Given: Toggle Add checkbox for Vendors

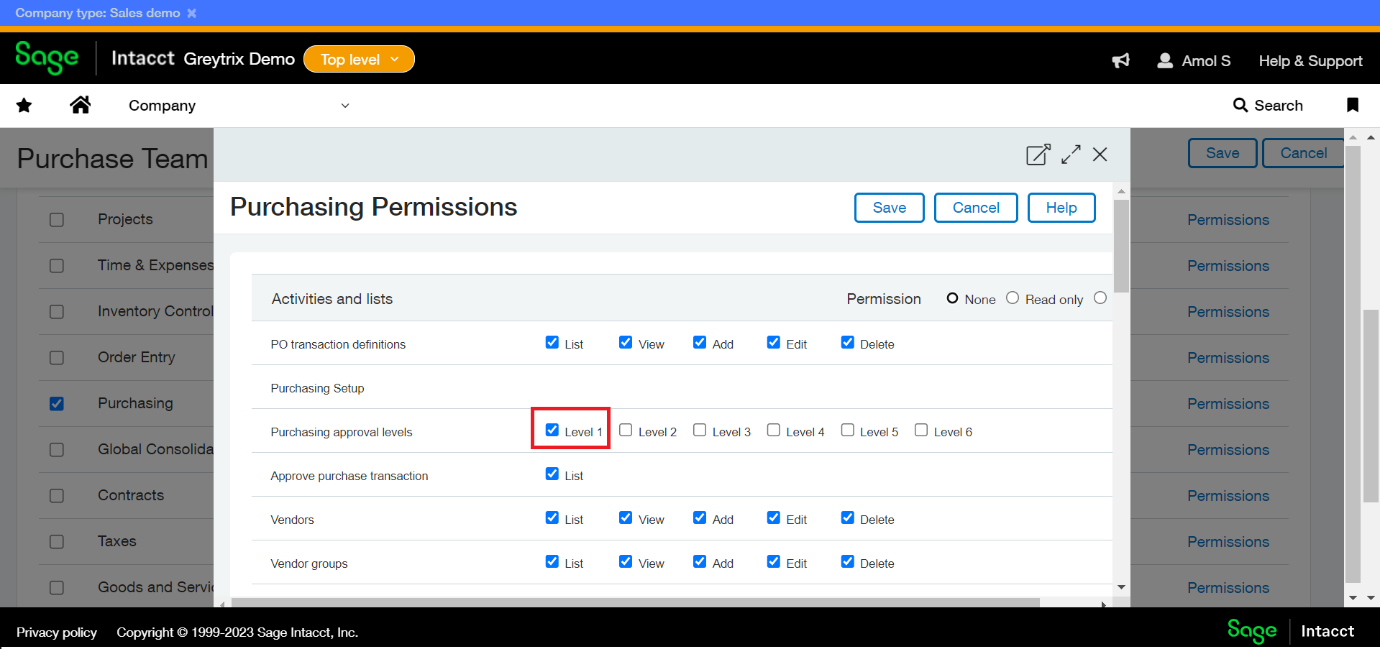Looking at the screenshot, I should click(699, 518).
